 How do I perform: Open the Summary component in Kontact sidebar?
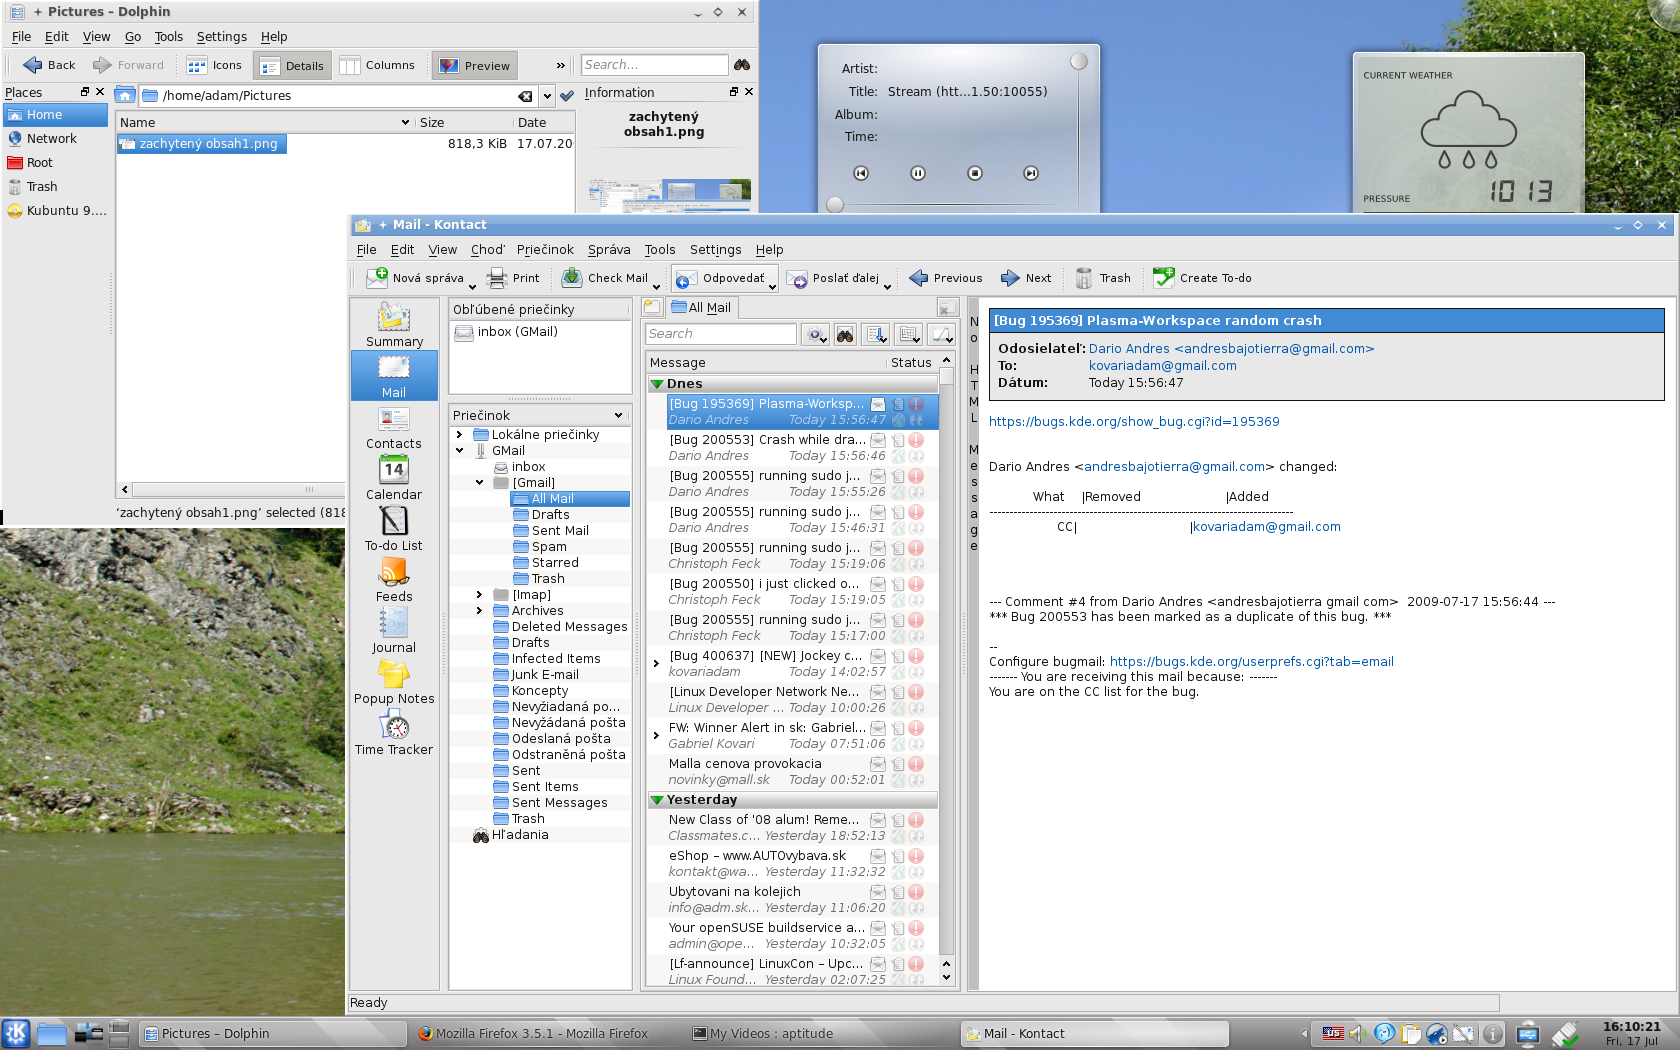coord(394,325)
